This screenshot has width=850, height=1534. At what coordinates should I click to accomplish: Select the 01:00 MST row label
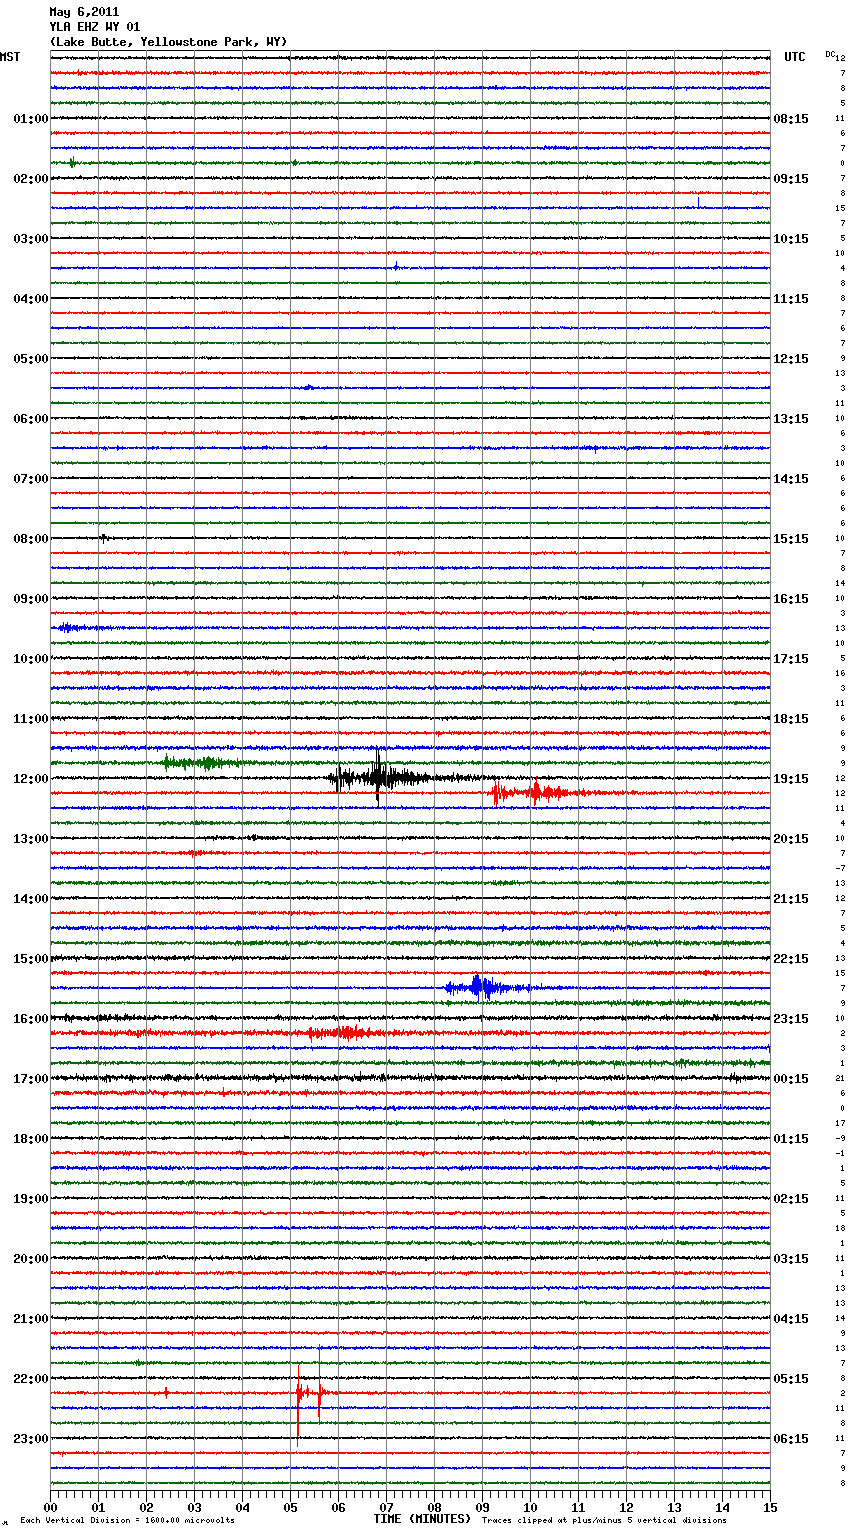(x=31, y=119)
